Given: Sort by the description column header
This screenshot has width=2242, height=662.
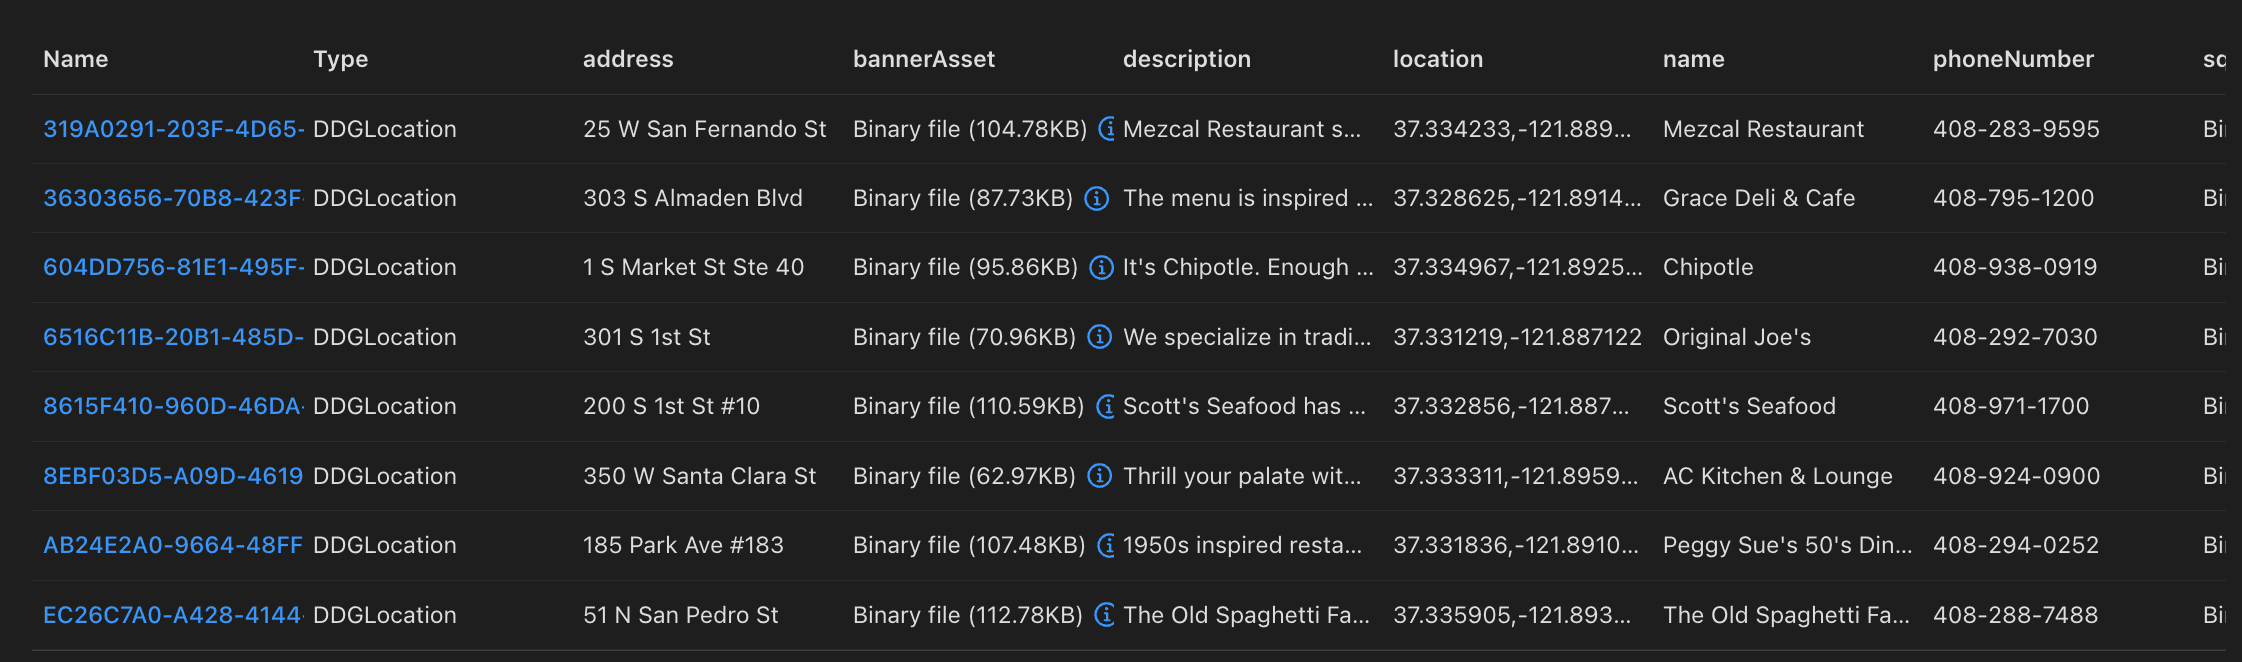Looking at the screenshot, I should point(1187,59).
